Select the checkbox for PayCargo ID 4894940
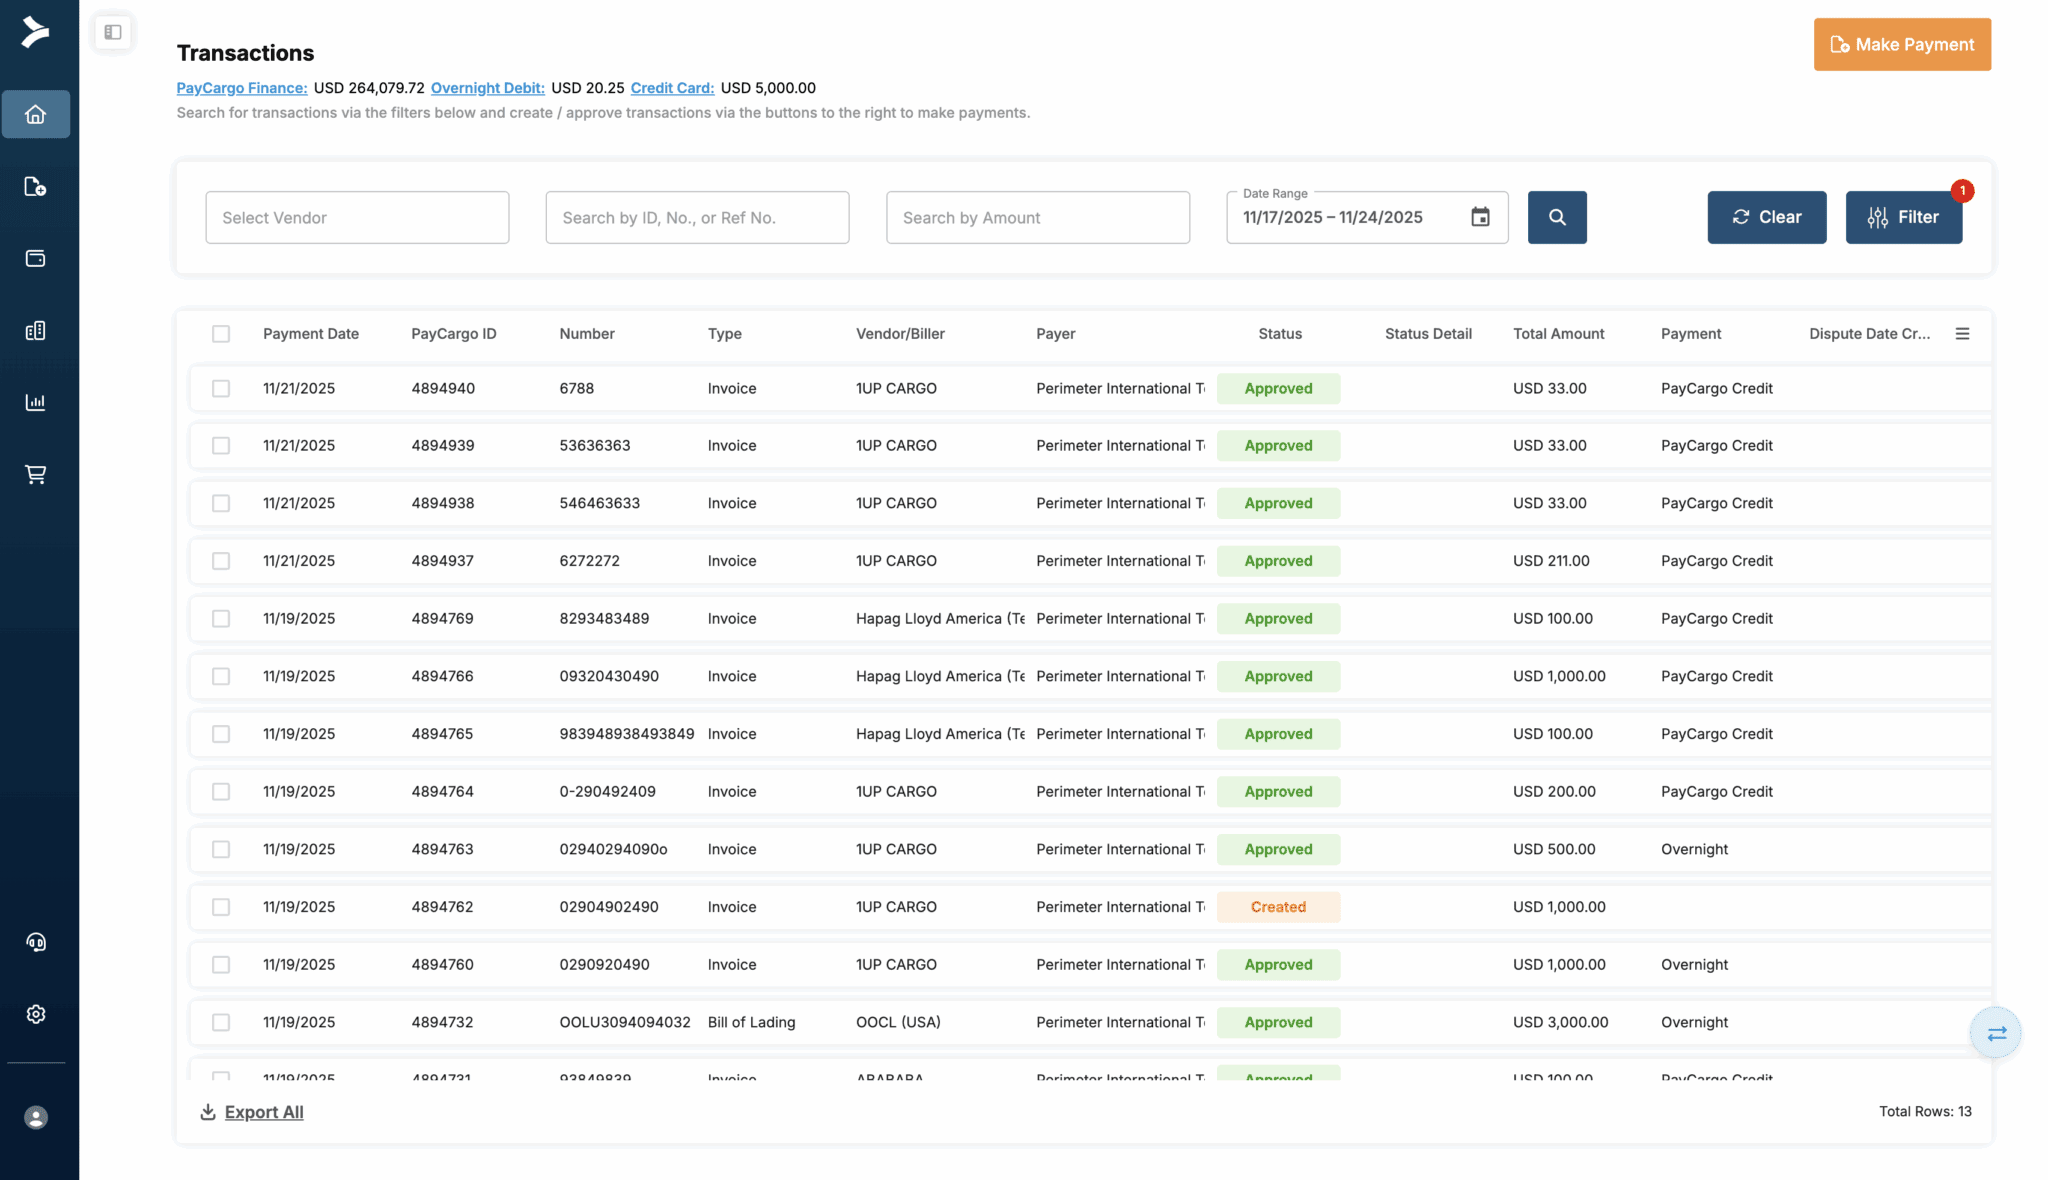The image size is (2048, 1180). [x=221, y=388]
